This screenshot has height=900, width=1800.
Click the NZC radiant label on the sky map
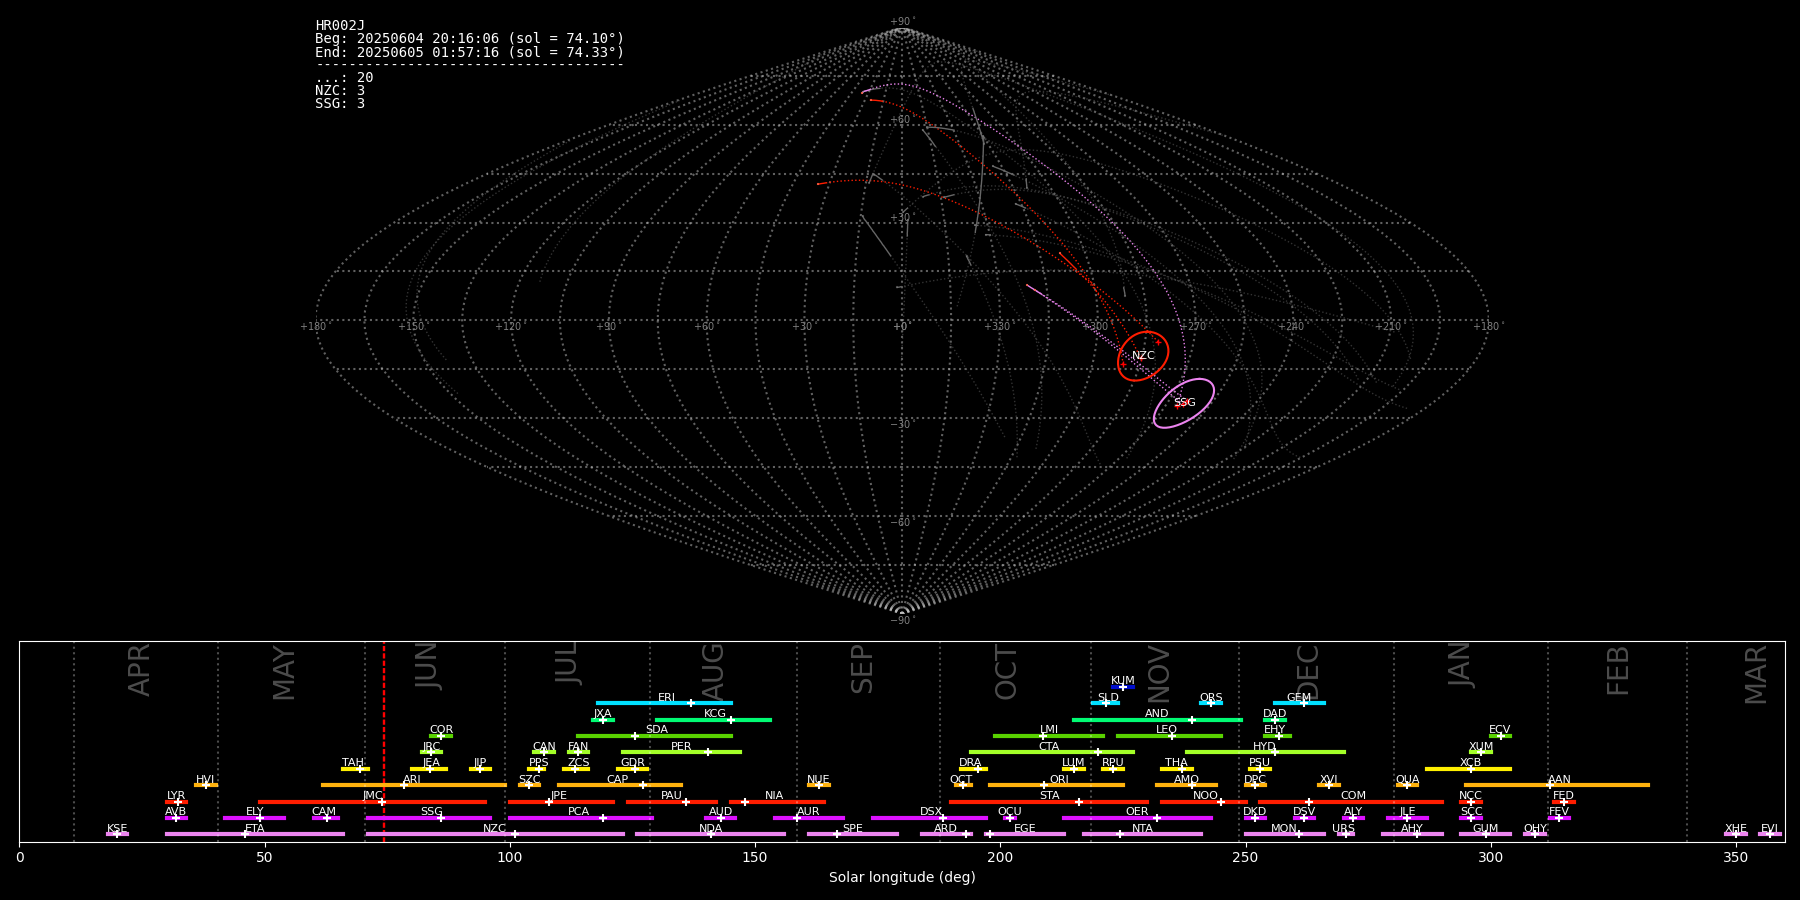[x=1143, y=356]
